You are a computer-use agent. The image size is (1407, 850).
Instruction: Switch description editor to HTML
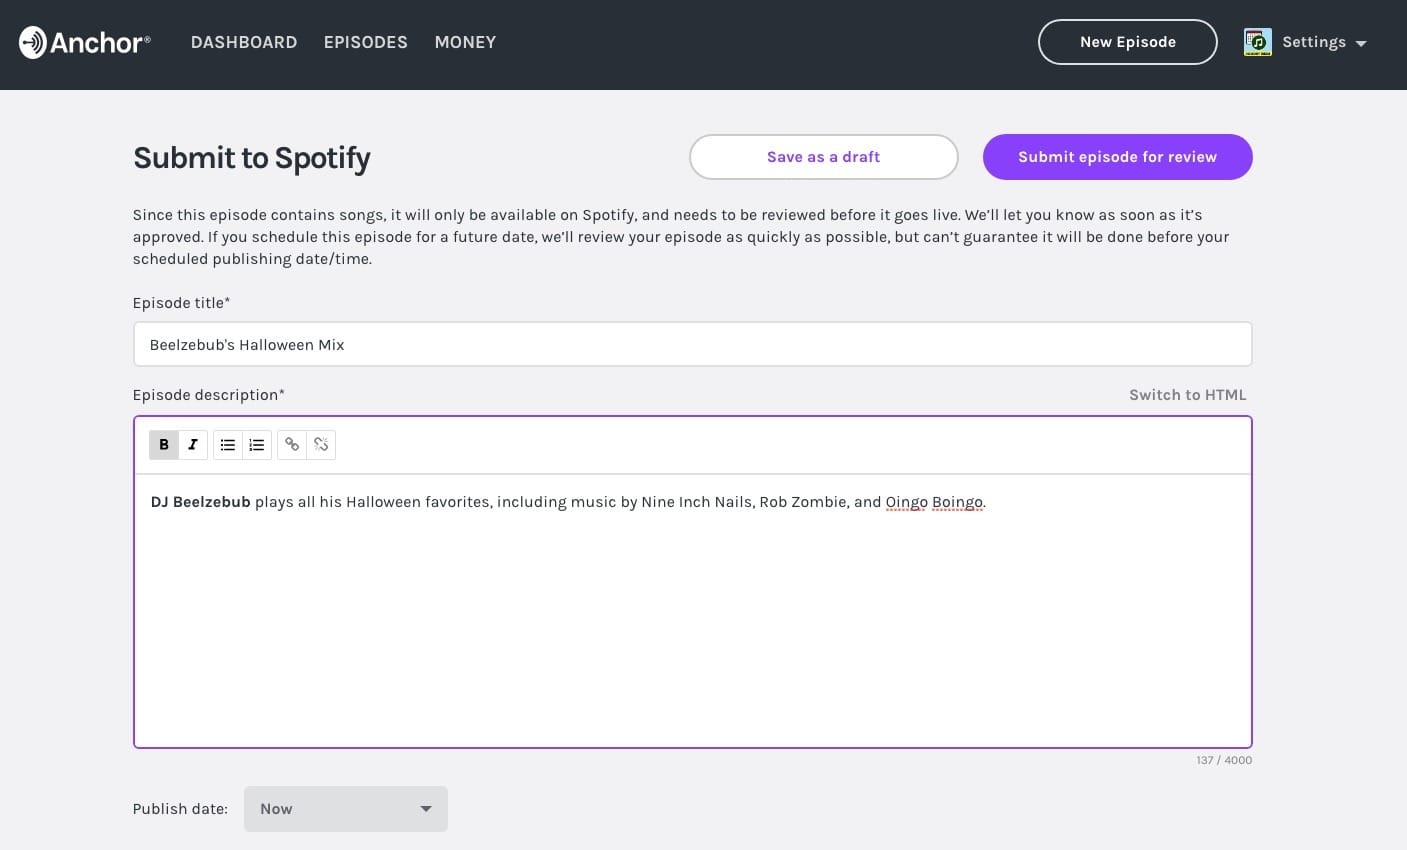click(x=1187, y=395)
